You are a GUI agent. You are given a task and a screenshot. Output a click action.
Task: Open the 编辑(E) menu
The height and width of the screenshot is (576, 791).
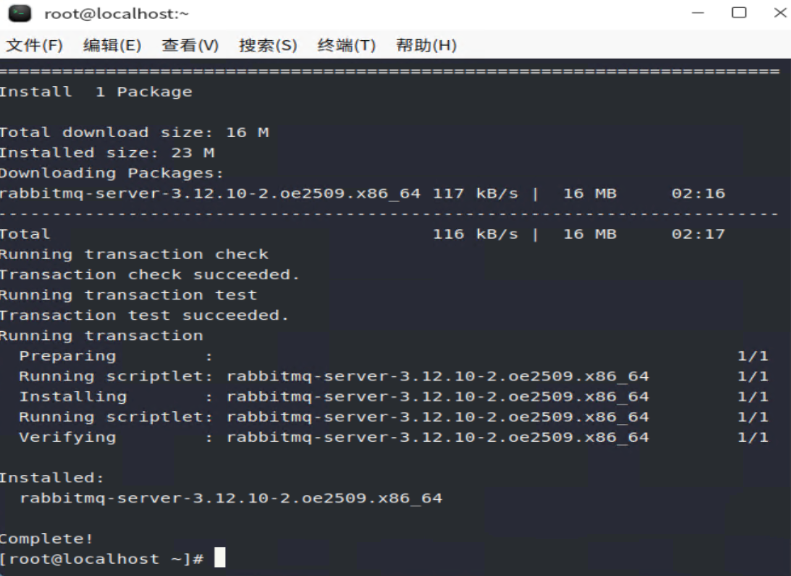[112, 45]
